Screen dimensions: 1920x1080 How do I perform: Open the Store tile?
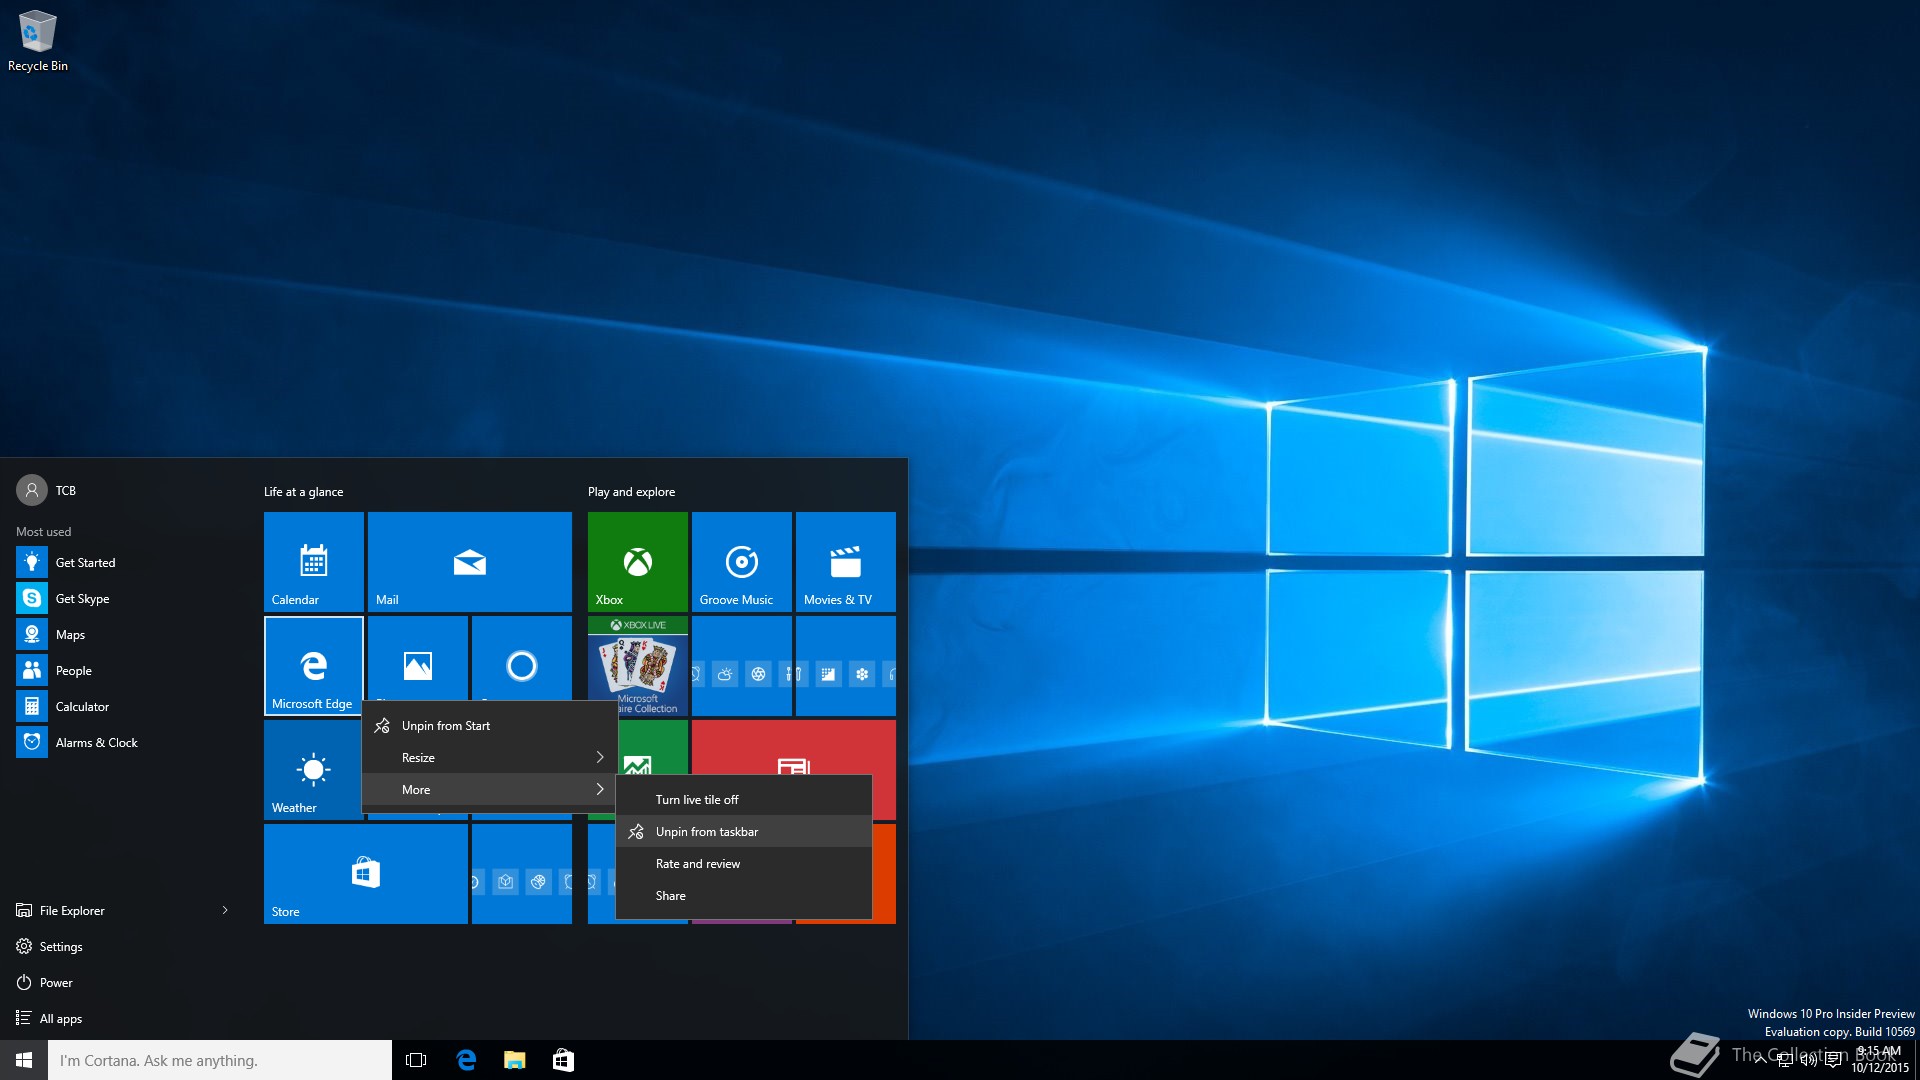[x=366, y=874]
